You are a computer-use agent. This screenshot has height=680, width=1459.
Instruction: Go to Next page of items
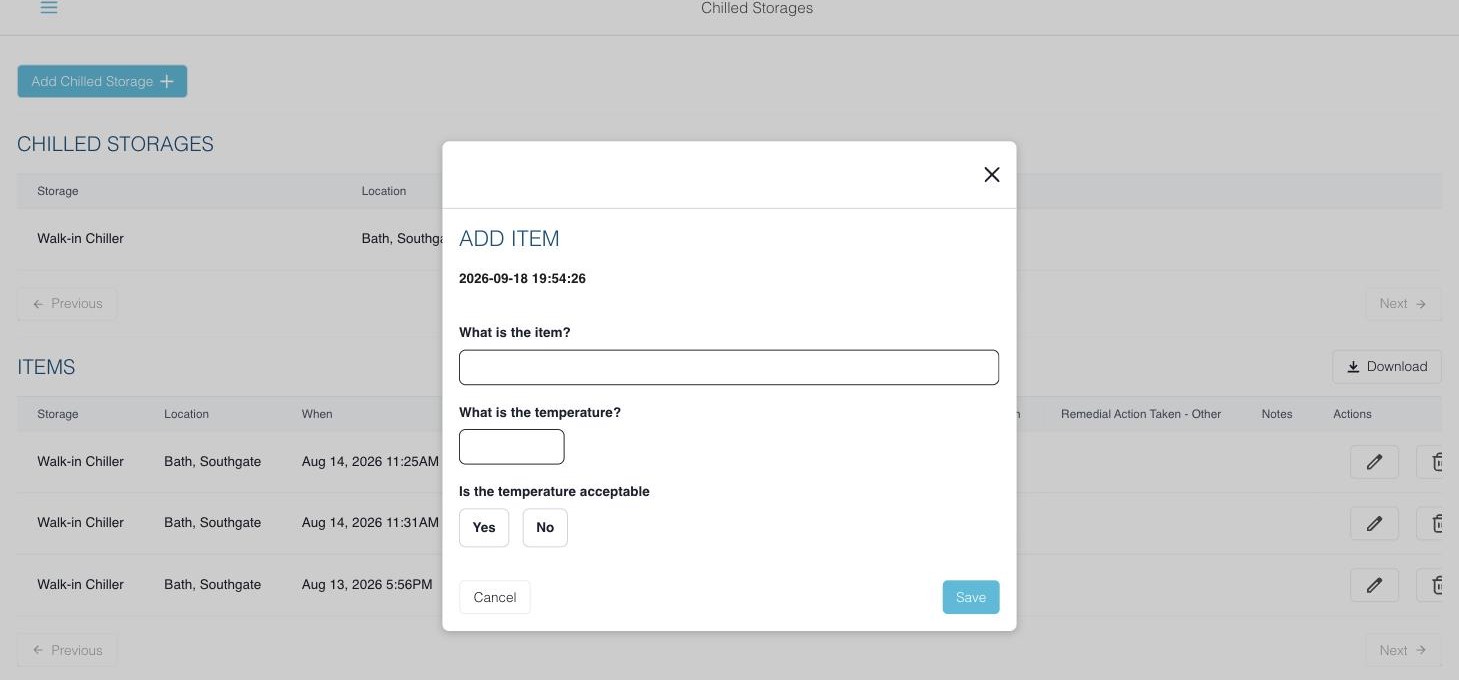(x=1403, y=650)
